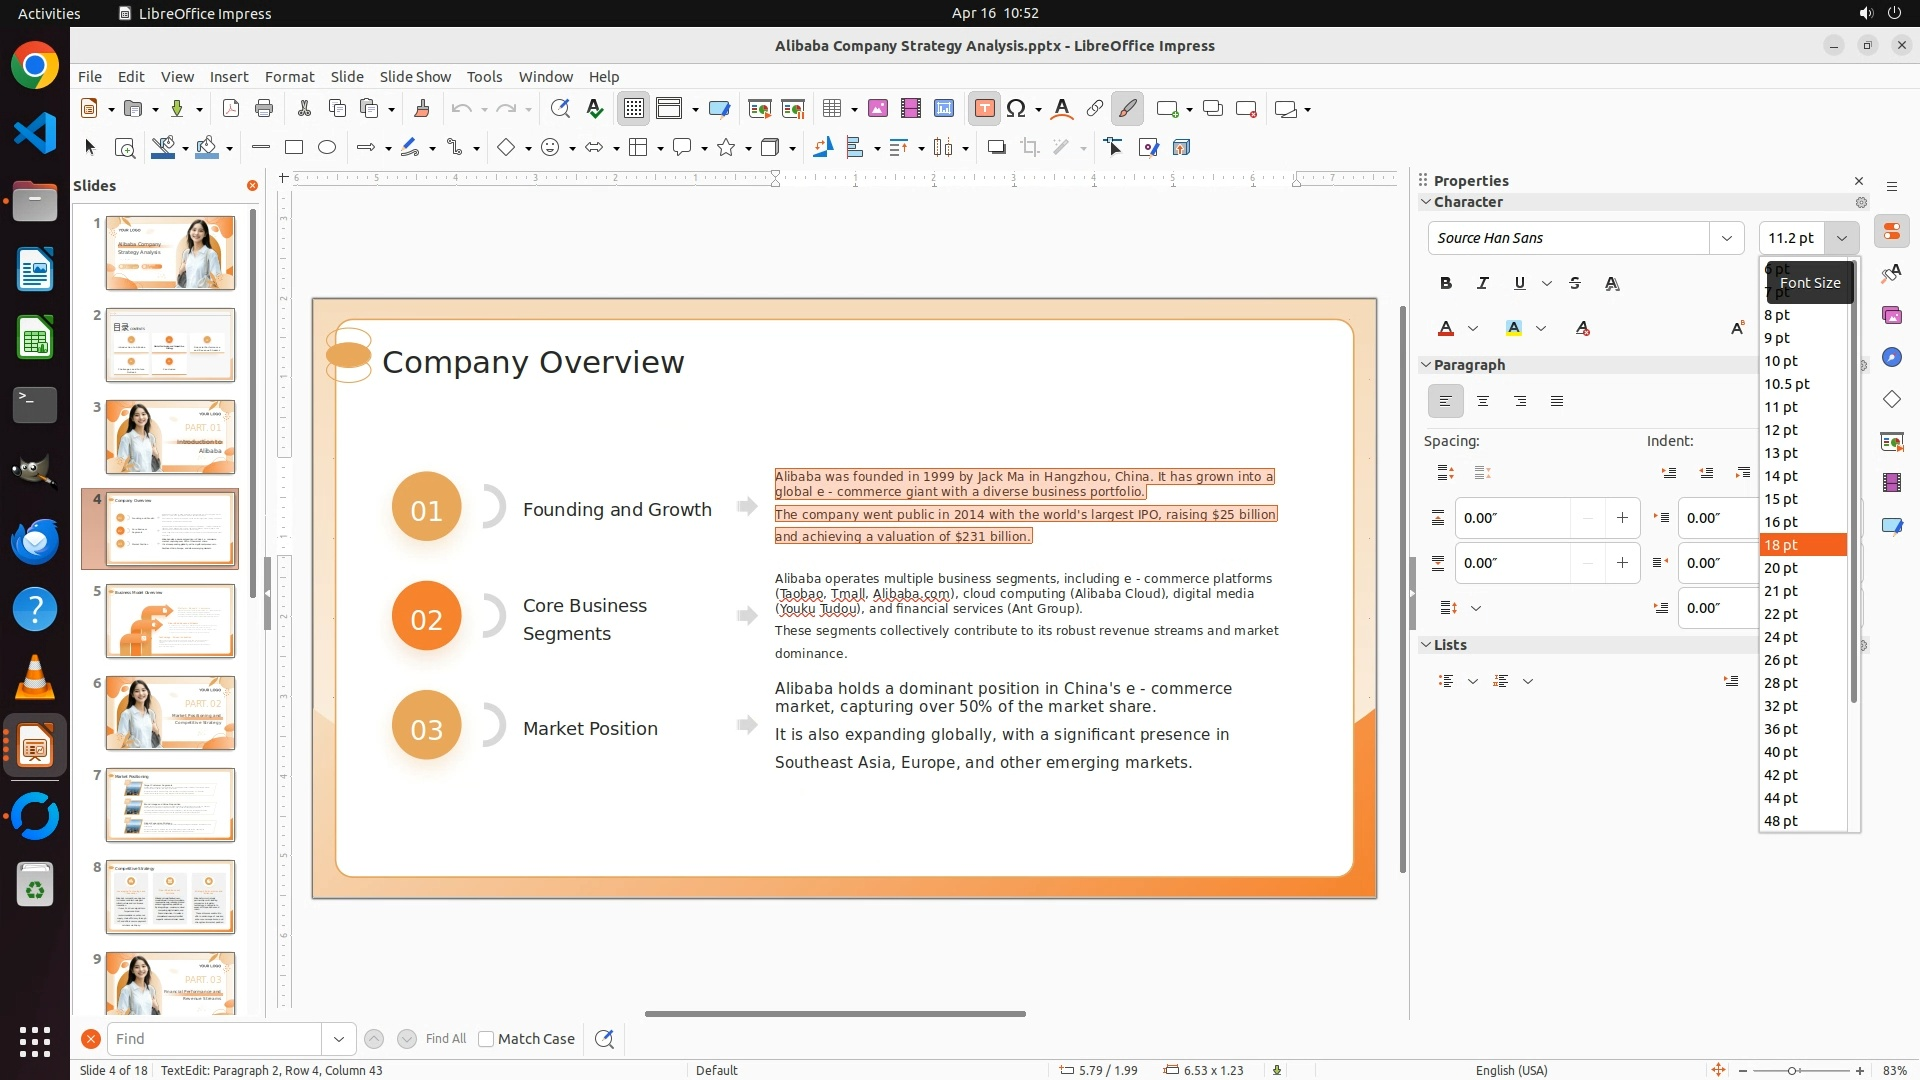Collapse the Paragraph section

(x=1427, y=365)
